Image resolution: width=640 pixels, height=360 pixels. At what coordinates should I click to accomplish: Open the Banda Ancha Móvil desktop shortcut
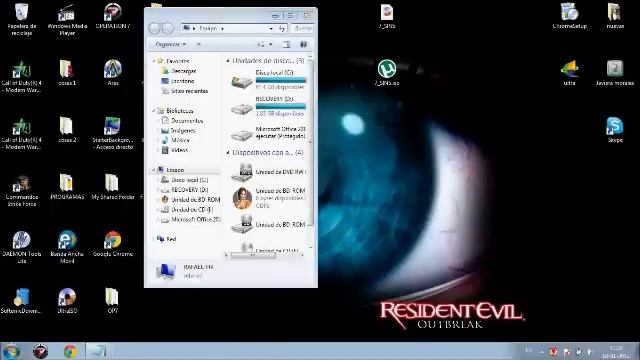coord(67,247)
